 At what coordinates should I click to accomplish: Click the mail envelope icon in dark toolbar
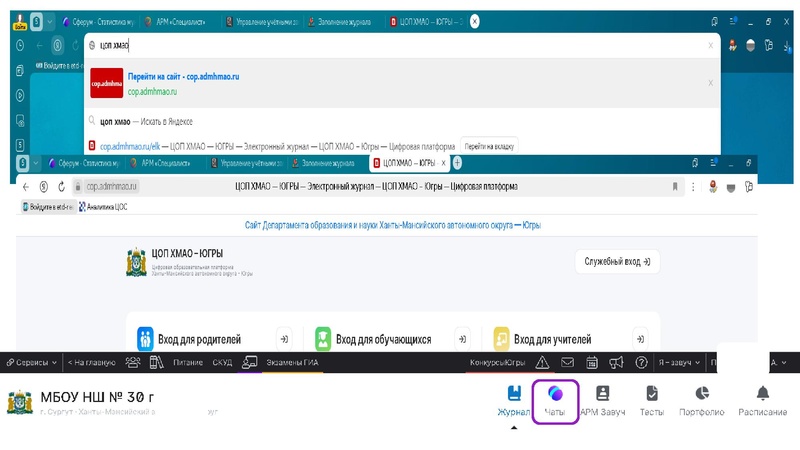[x=567, y=362]
